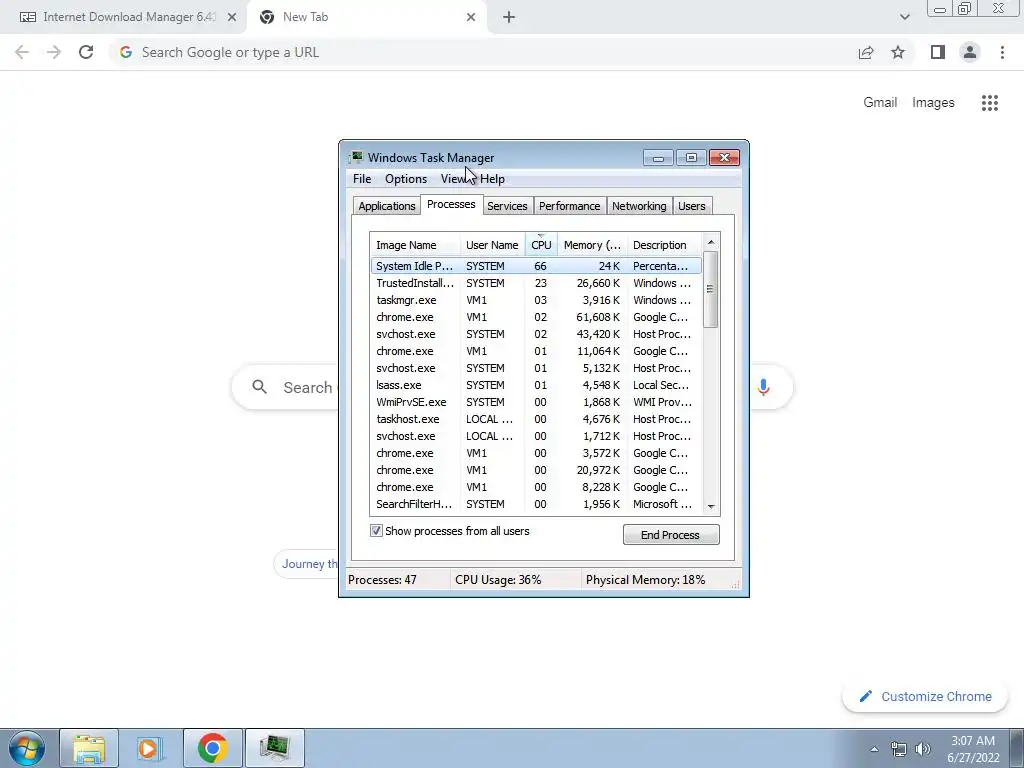Click the Google G icon in the address bar
The width and height of the screenshot is (1024, 768).
click(x=126, y=52)
